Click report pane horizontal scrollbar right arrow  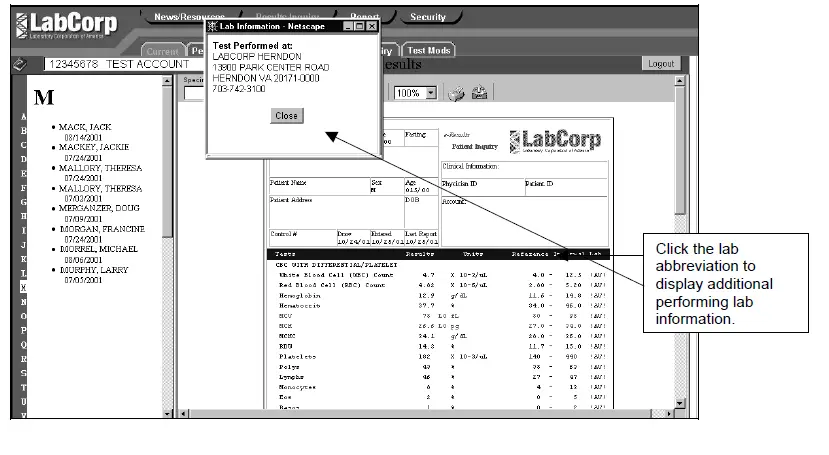point(669,414)
